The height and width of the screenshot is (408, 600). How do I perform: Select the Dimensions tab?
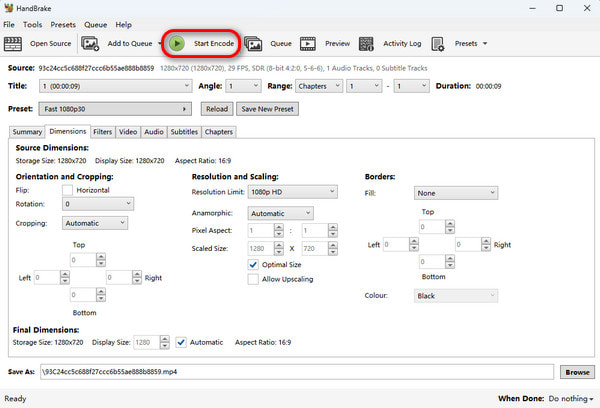pyautogui.click(x=68, y=131)
